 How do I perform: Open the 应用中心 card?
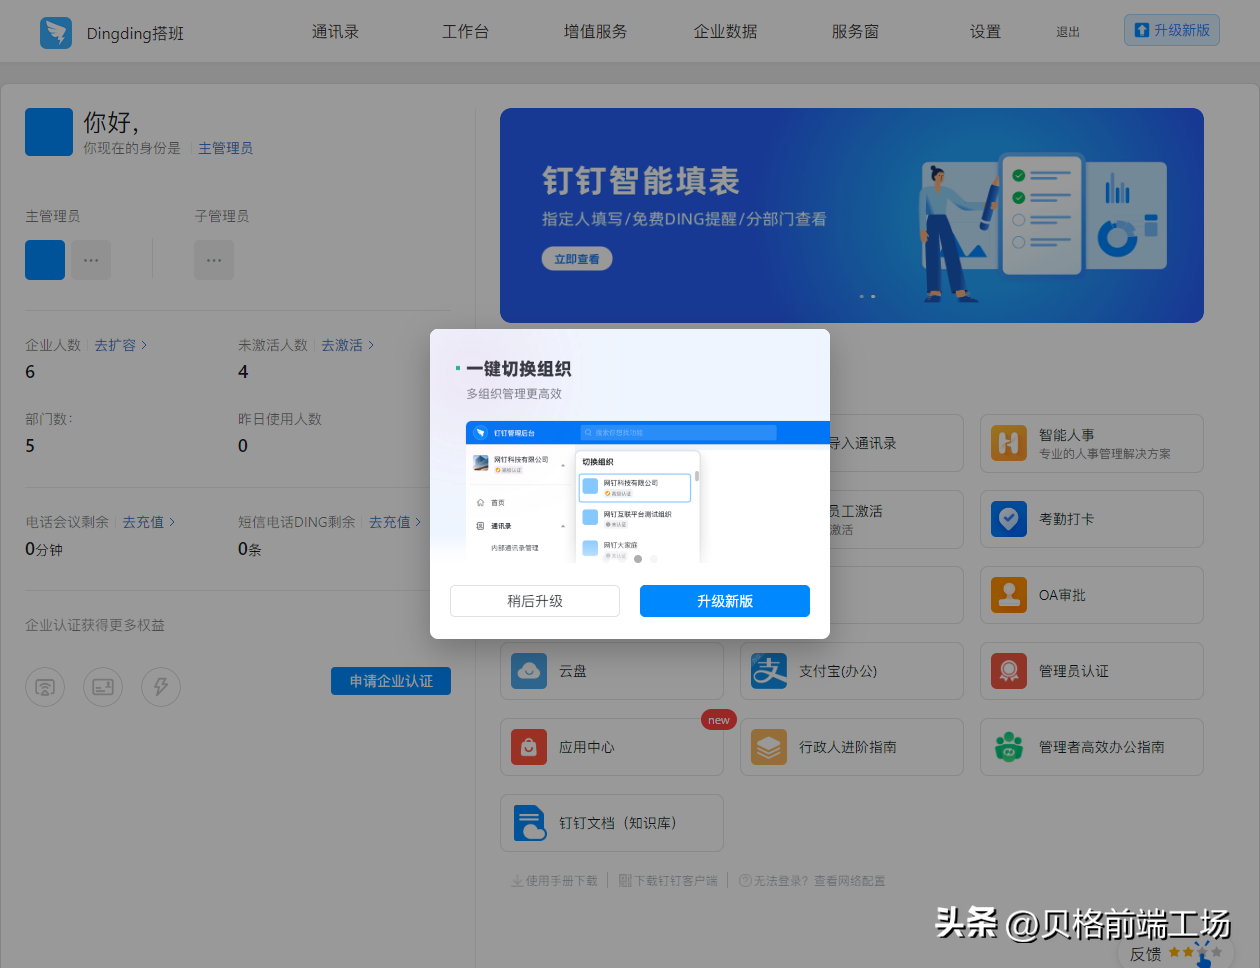coord(612,747)
